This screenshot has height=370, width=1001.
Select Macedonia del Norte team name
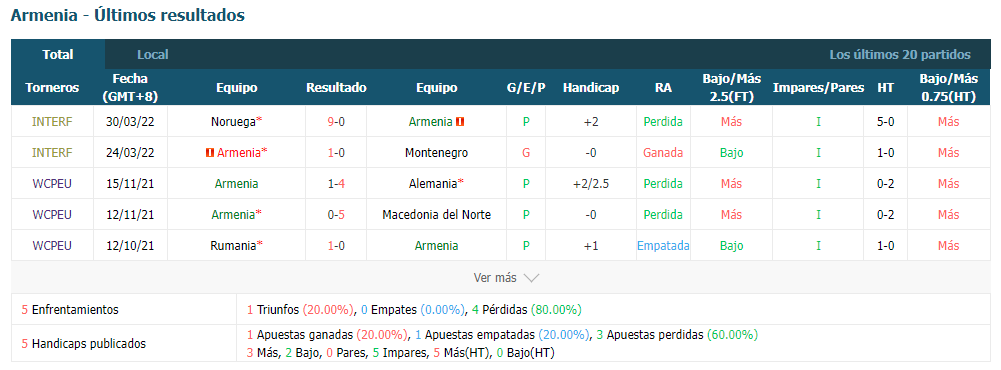tap(437, 215)
